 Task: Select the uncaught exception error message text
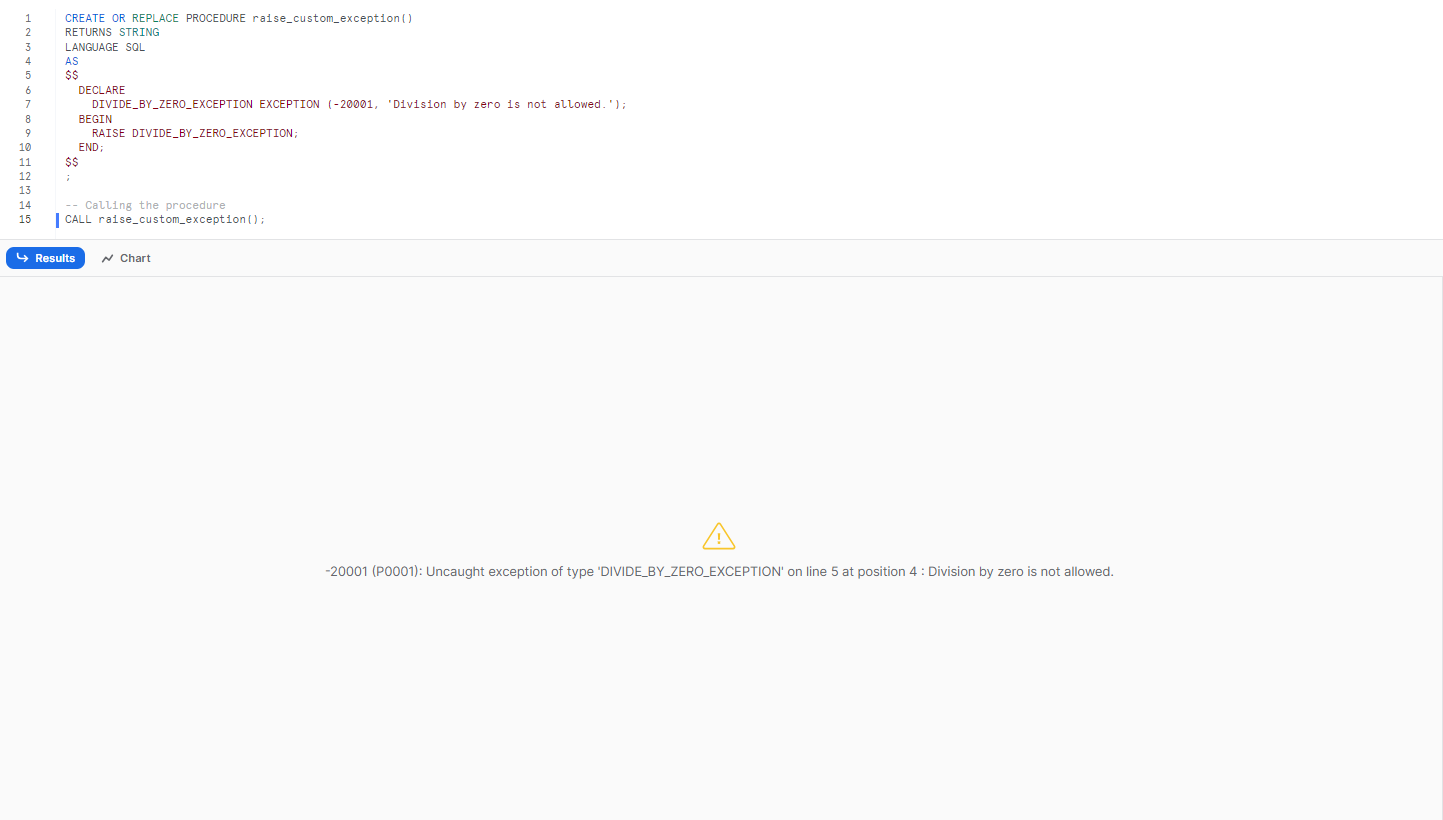click(718, 571)
